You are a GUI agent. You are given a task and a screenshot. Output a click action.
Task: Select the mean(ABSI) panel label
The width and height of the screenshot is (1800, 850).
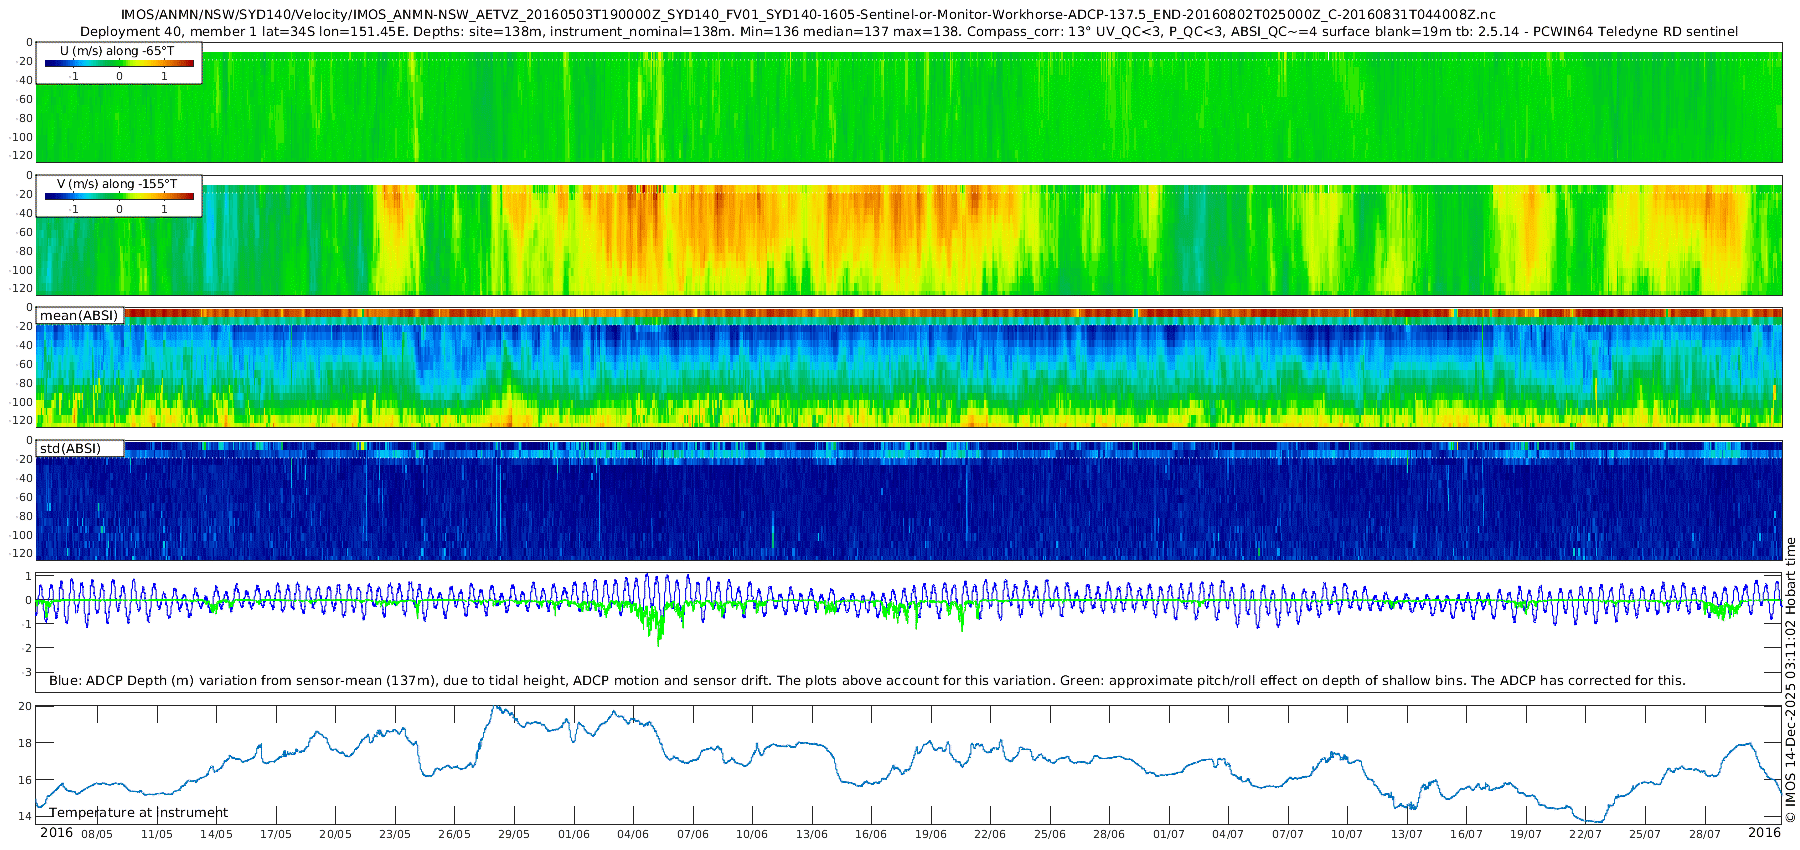[x=79, y=316]
